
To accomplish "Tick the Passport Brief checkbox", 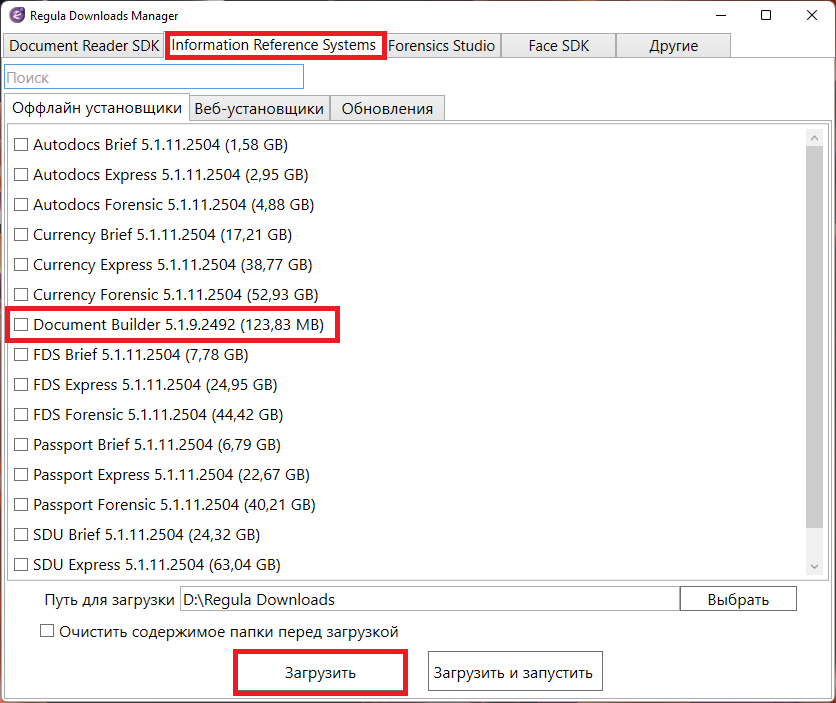I will point(21,445).
